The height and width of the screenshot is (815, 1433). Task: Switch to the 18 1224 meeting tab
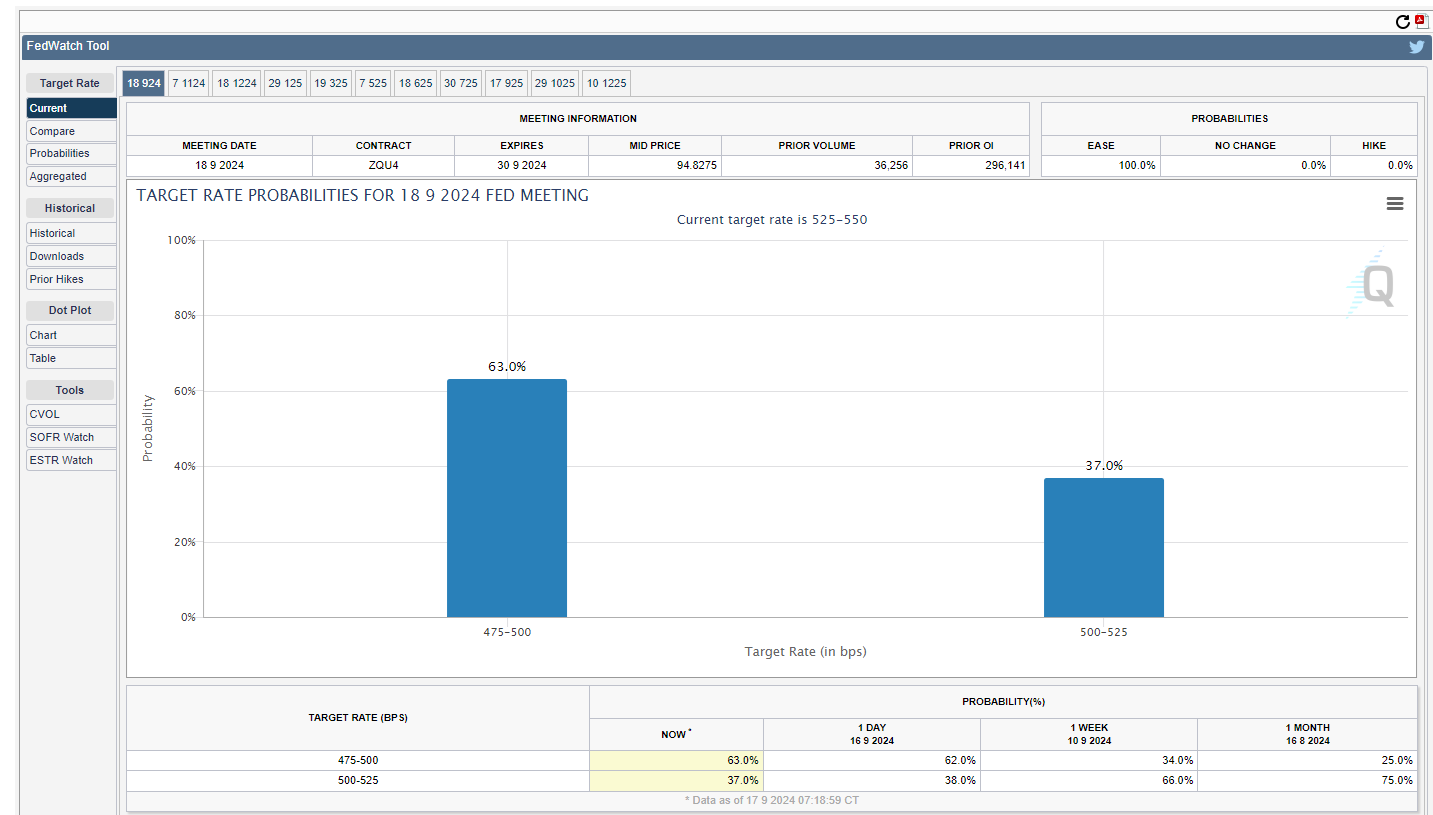pyautogui.click(x=237, y=83)
